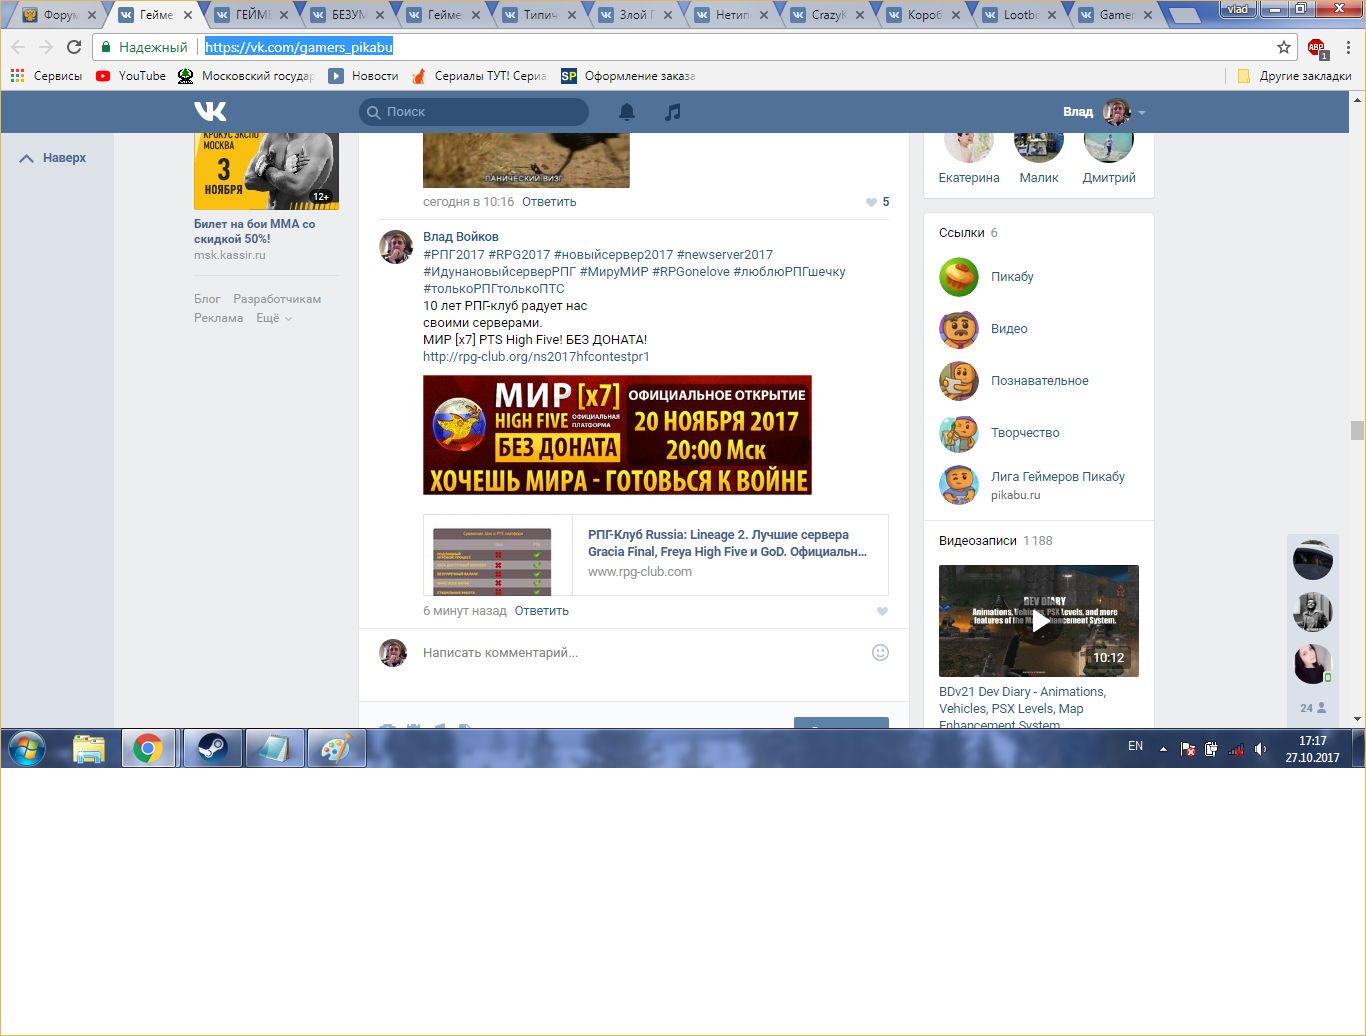Open the Другие закладки bookmarks folder
1366x1036 pixels.
[x=1294, y=76]
